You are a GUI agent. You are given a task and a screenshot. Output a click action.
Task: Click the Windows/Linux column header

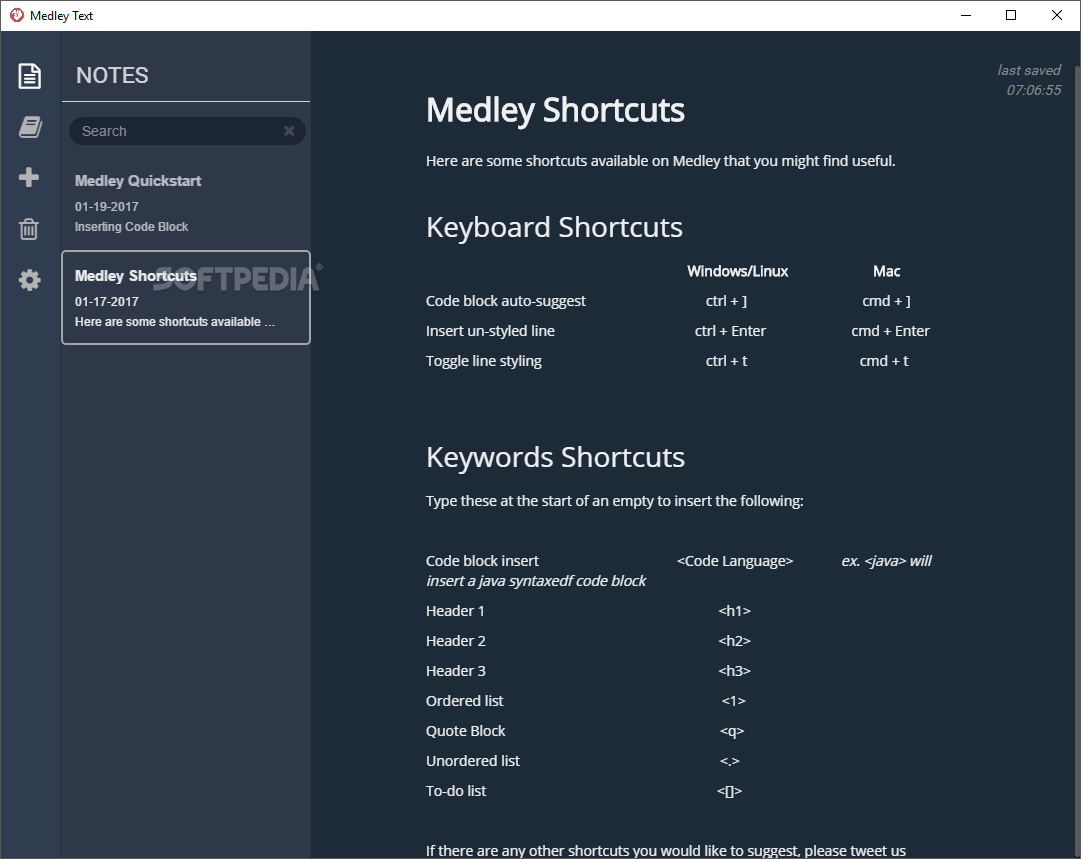[x=737, y=271]
